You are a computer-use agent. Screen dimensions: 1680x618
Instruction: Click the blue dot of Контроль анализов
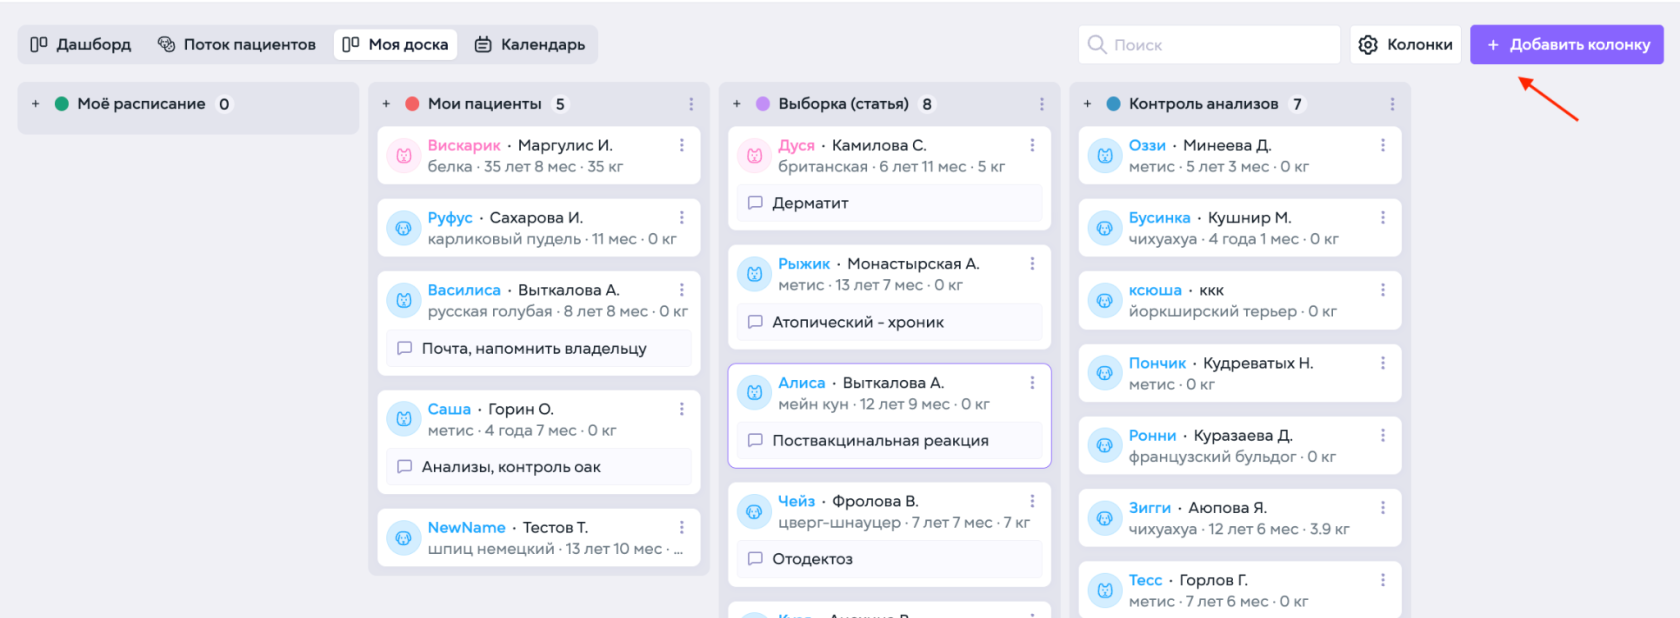pyautogui.click(x=1114, y=104)
